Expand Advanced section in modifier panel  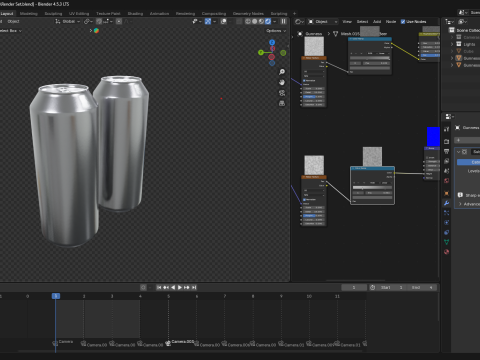tap(460, 204)
